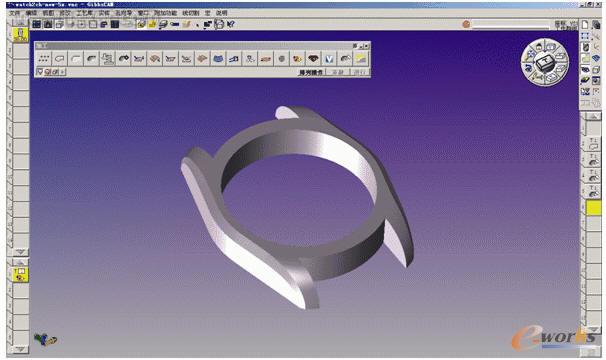Click the new document icon in the right toolbar
This screenshot has width=606, height=360.
[585, 24]
